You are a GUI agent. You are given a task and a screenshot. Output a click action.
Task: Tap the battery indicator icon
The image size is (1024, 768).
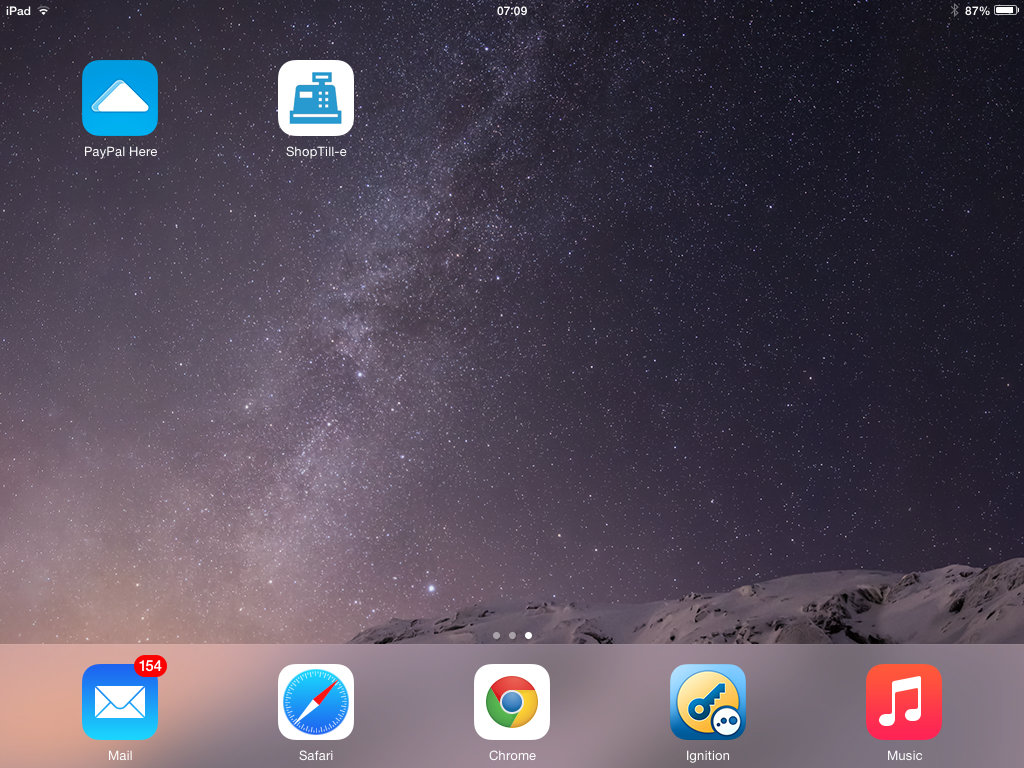(1006, 10)
